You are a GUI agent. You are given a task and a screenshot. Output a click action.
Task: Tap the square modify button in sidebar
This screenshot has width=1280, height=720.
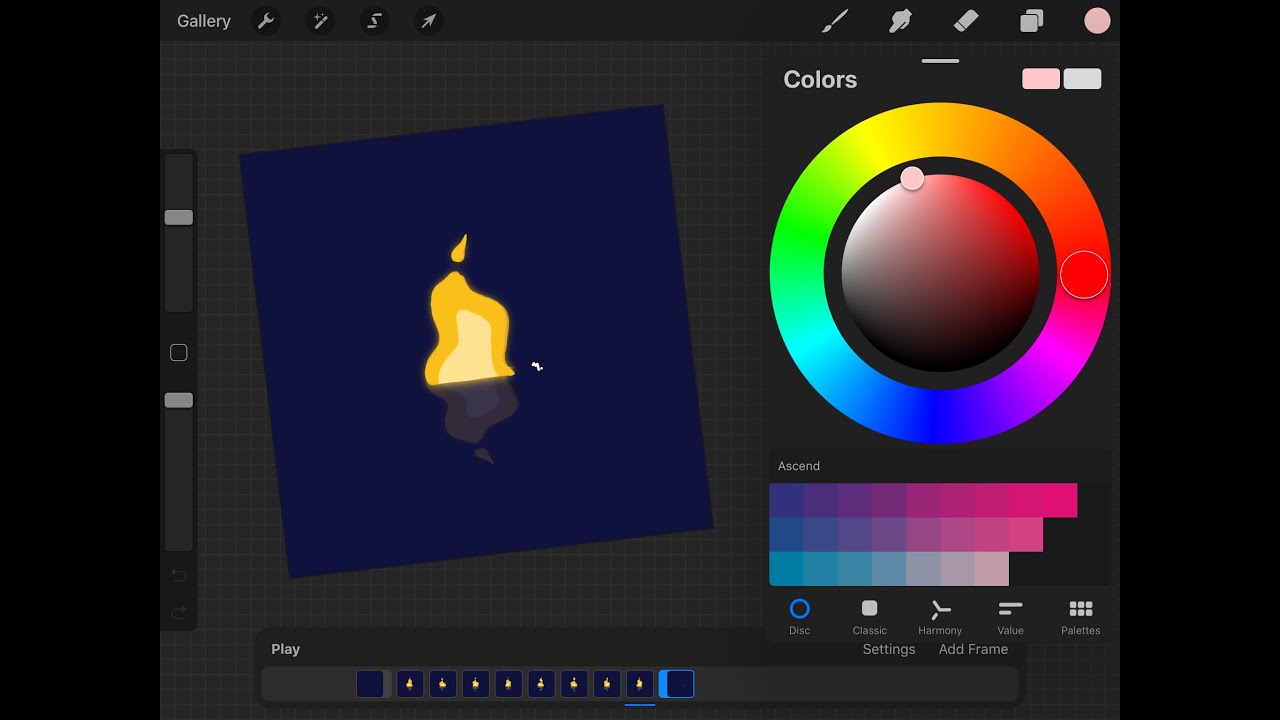[x=179, y=352]
